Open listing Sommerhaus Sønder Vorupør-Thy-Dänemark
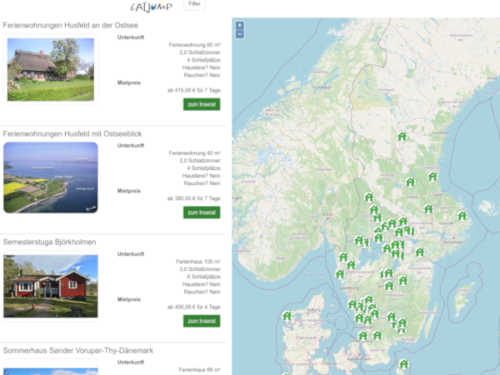 78,350
